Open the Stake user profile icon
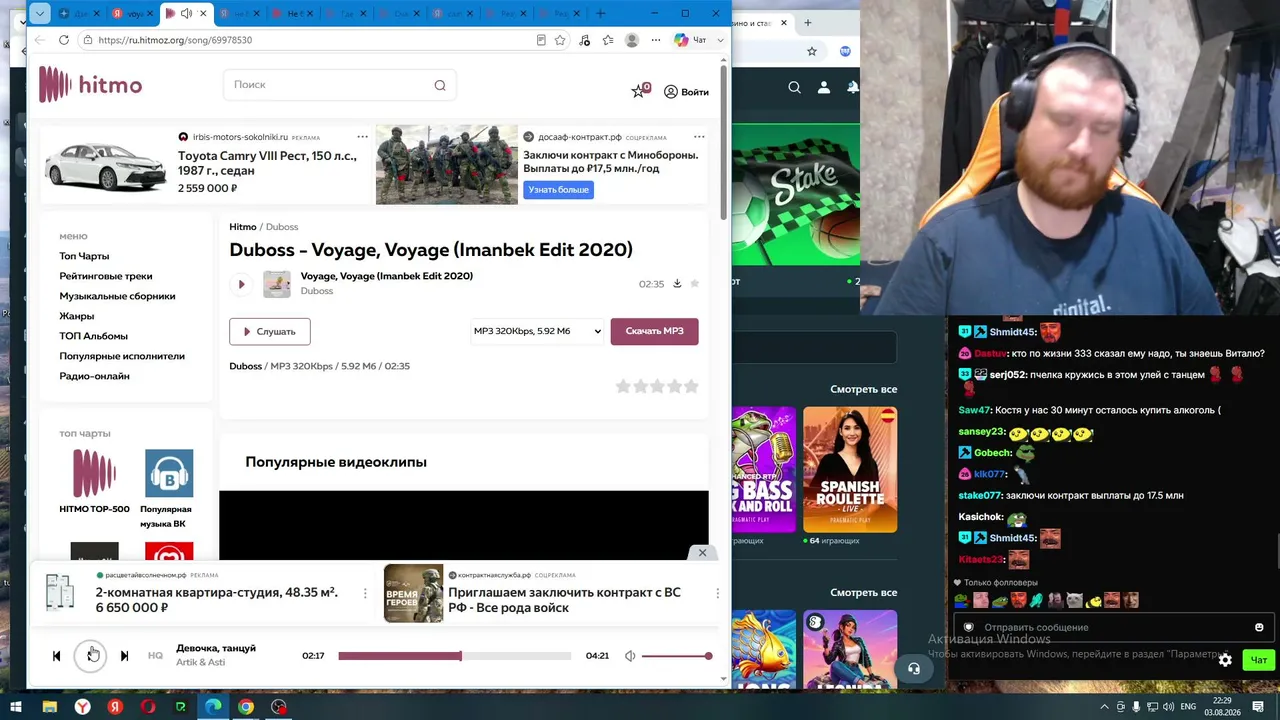Image resolution: width=1280 pixels, height=720 pixels. click(x=824, y=88)
